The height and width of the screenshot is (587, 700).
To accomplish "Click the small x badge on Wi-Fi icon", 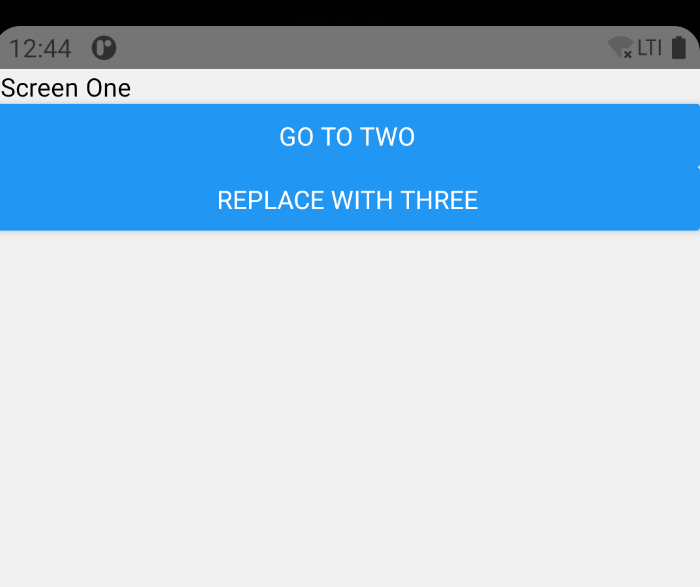I will click(628, 54).
